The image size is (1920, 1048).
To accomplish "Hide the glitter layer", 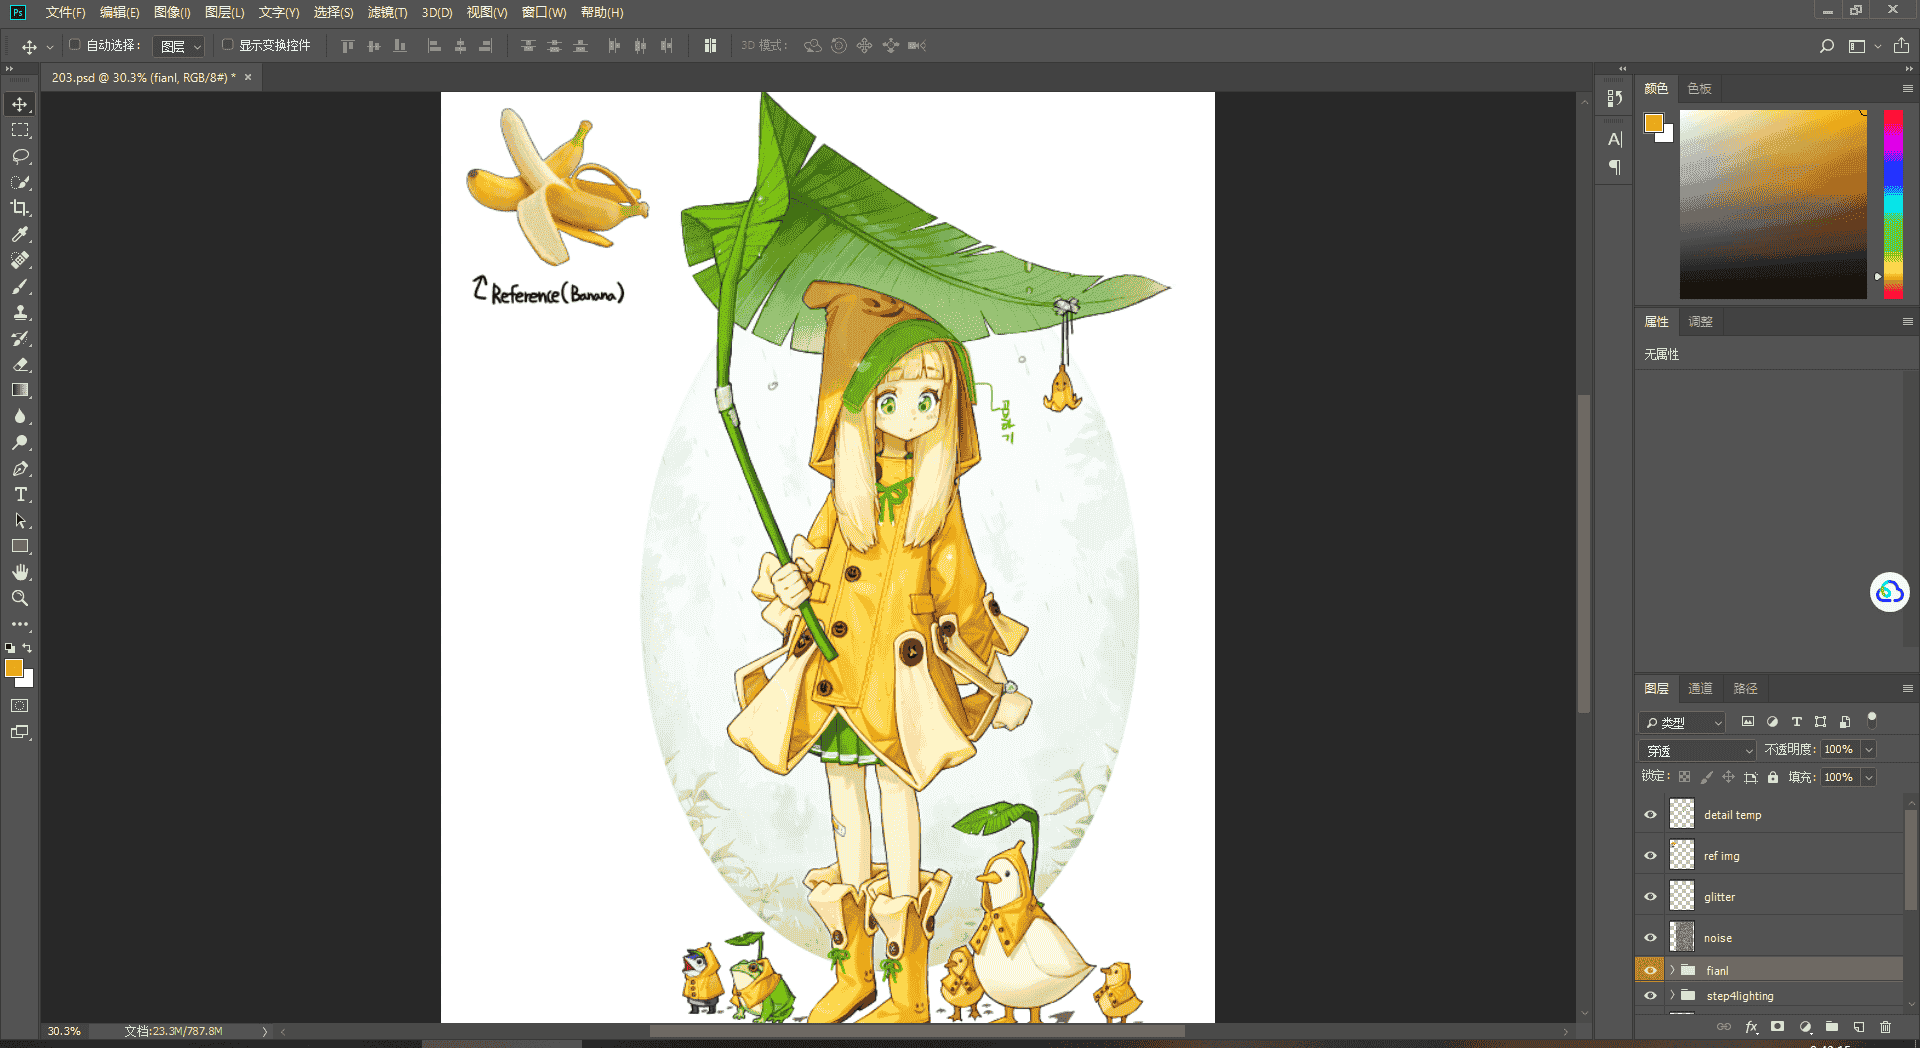I will pos(1650,896).
